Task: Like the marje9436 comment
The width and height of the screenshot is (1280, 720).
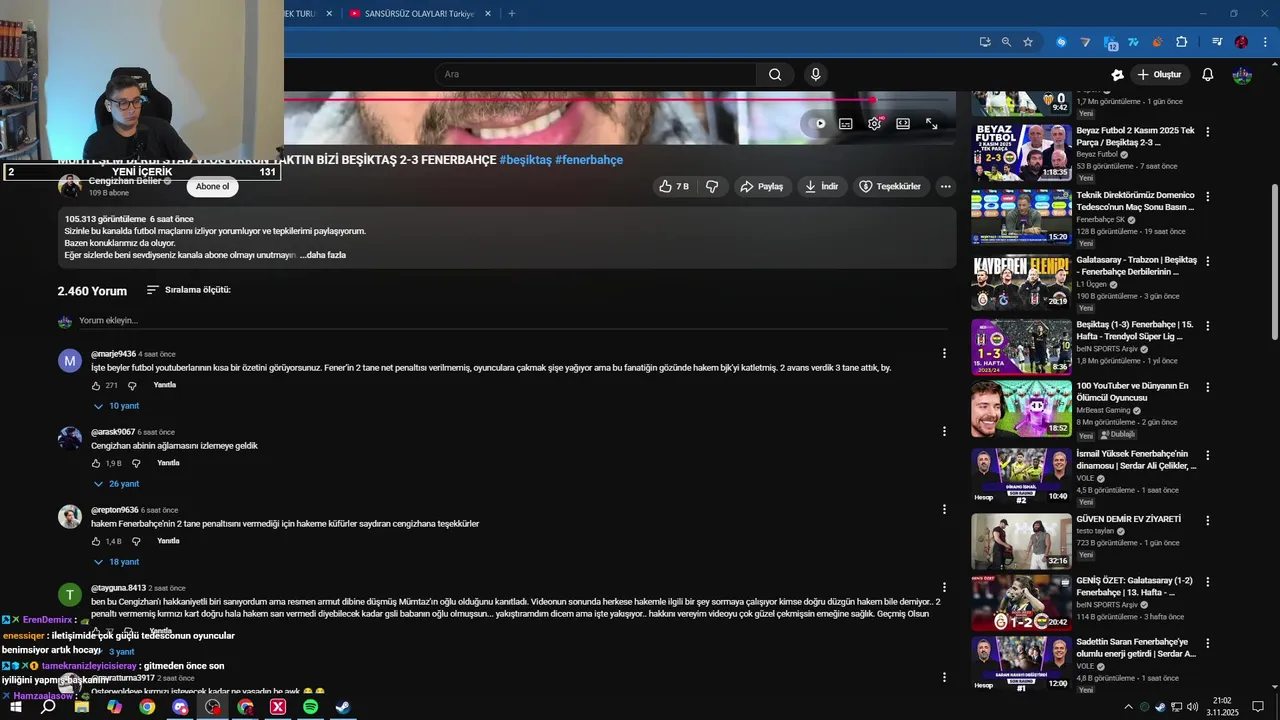Action: (x=97, y=385)
